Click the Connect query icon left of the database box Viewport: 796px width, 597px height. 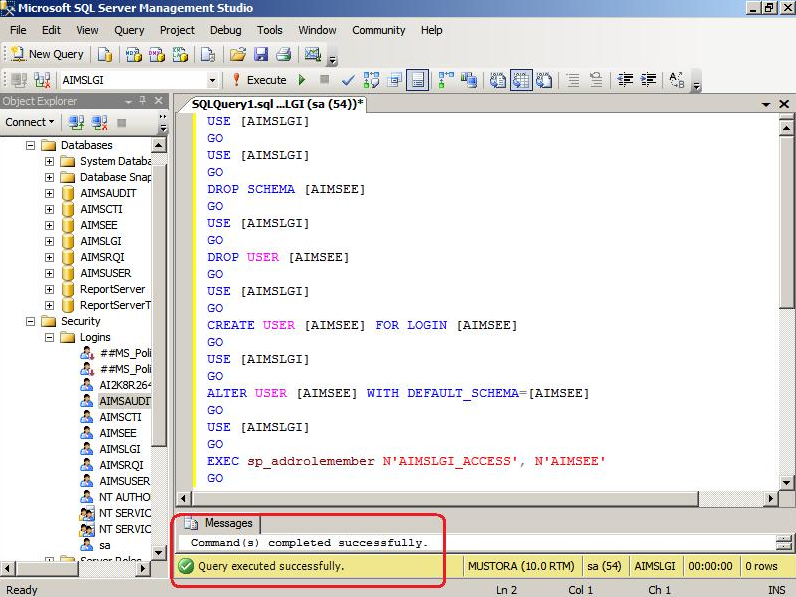click(19, 80)
